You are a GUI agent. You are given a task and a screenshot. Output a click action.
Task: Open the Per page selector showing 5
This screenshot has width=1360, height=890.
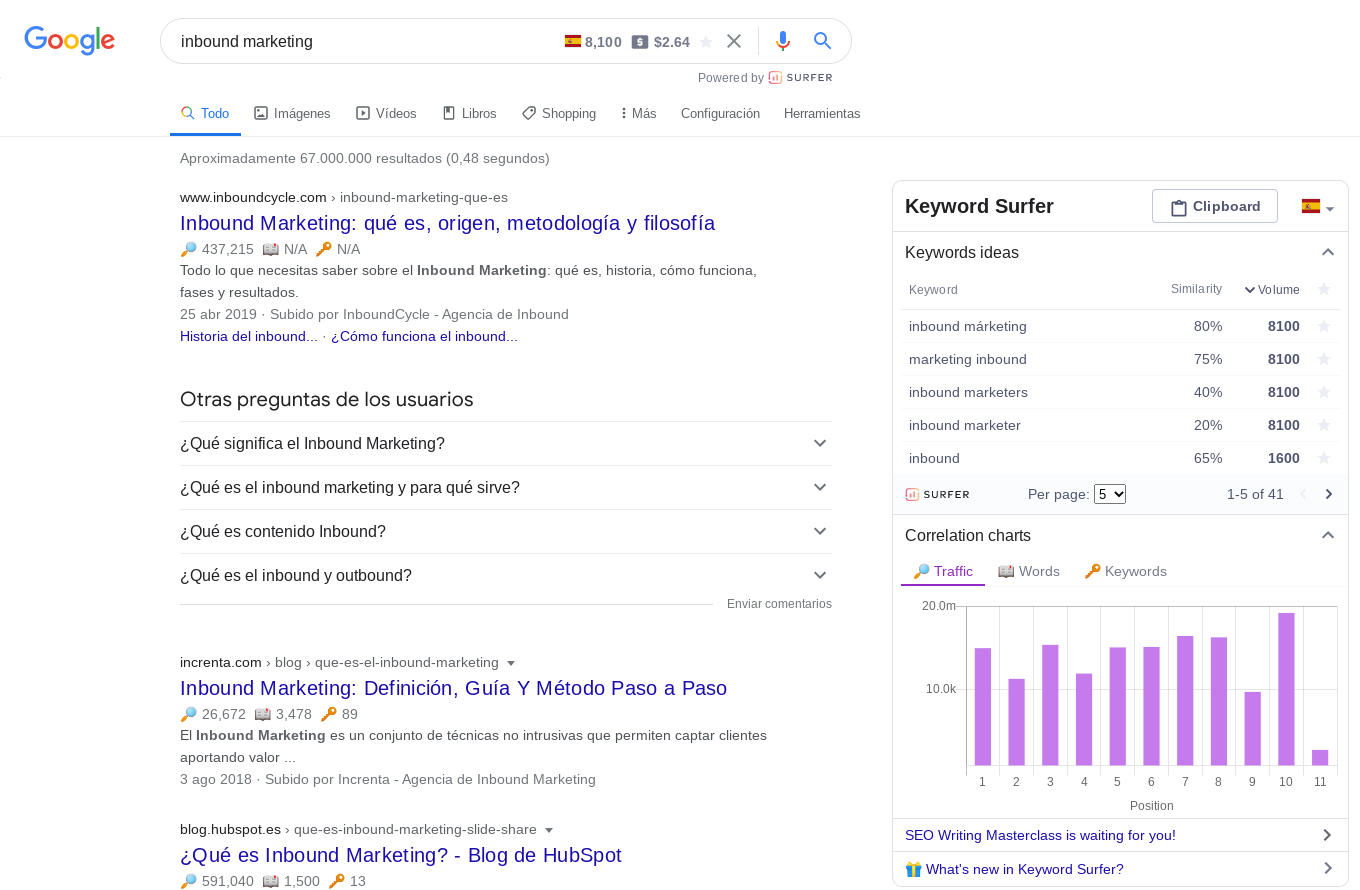coord(1110,494)
